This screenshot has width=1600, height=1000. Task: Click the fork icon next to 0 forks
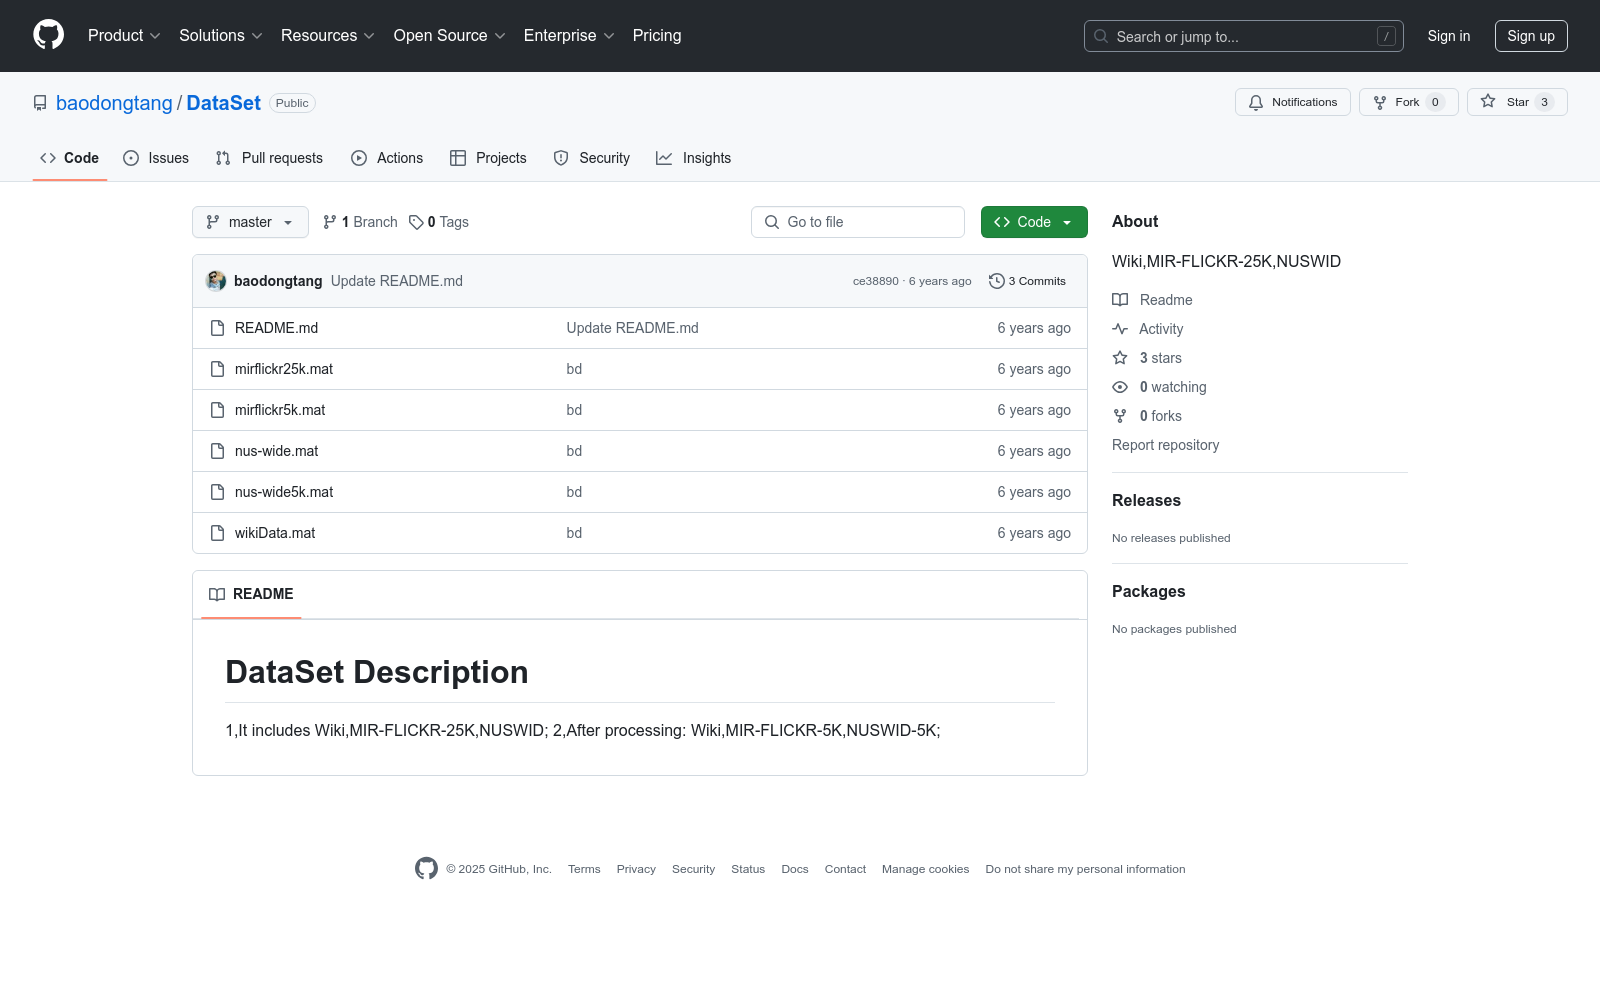1120,416
